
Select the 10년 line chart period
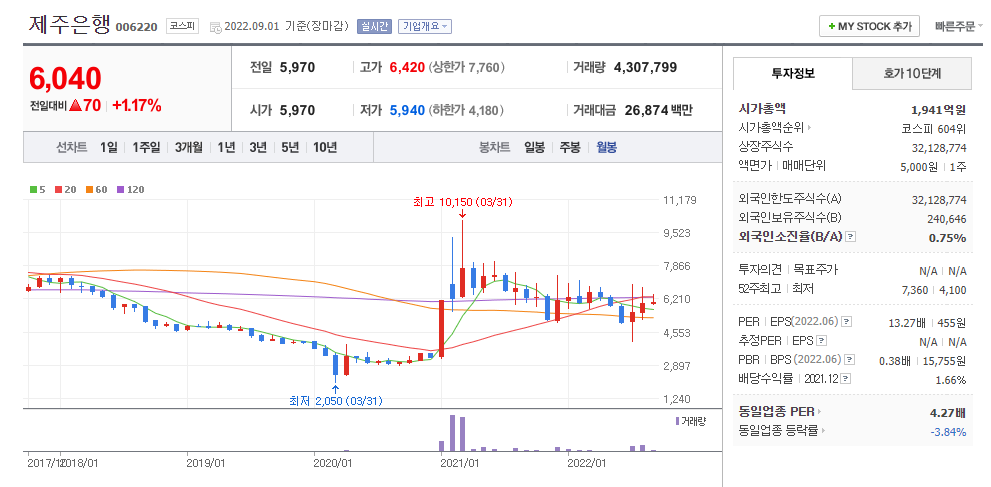click(x=325, y=148)
